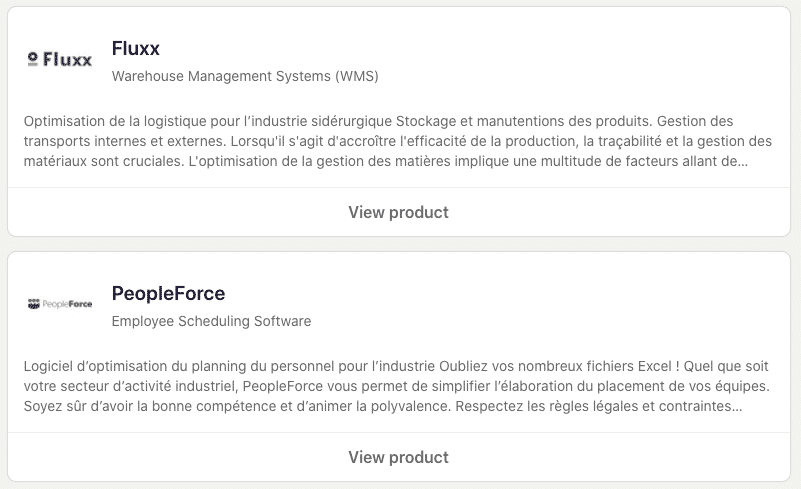
Task: Click the bold Fluxx wordmark in the logo
Action: pos(67,59)
